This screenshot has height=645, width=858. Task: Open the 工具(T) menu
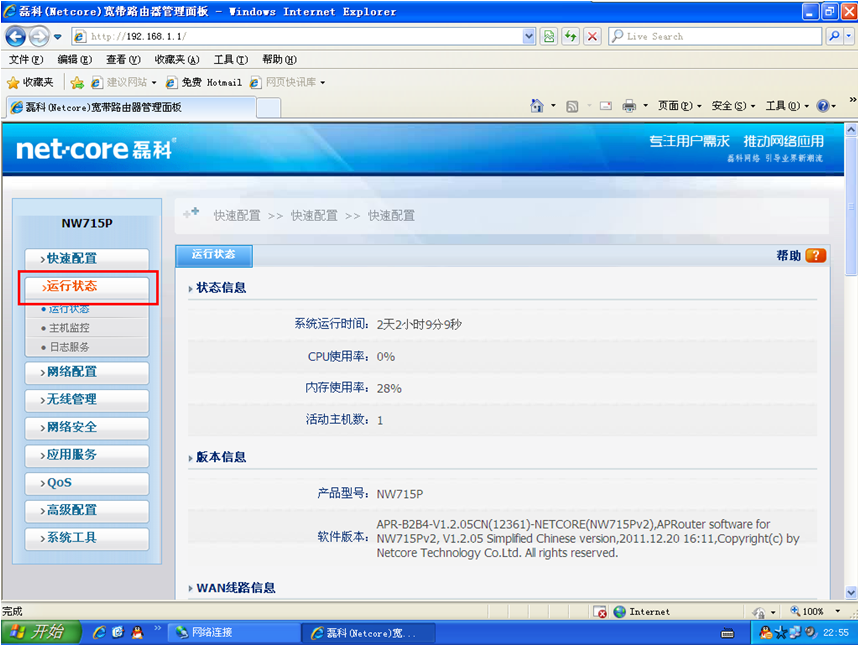230,60
